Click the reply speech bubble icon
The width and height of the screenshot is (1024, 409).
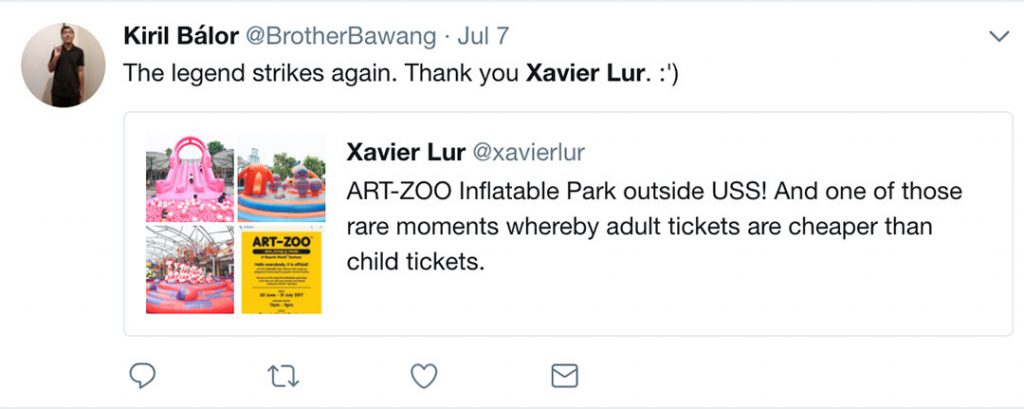coord(144,375)
